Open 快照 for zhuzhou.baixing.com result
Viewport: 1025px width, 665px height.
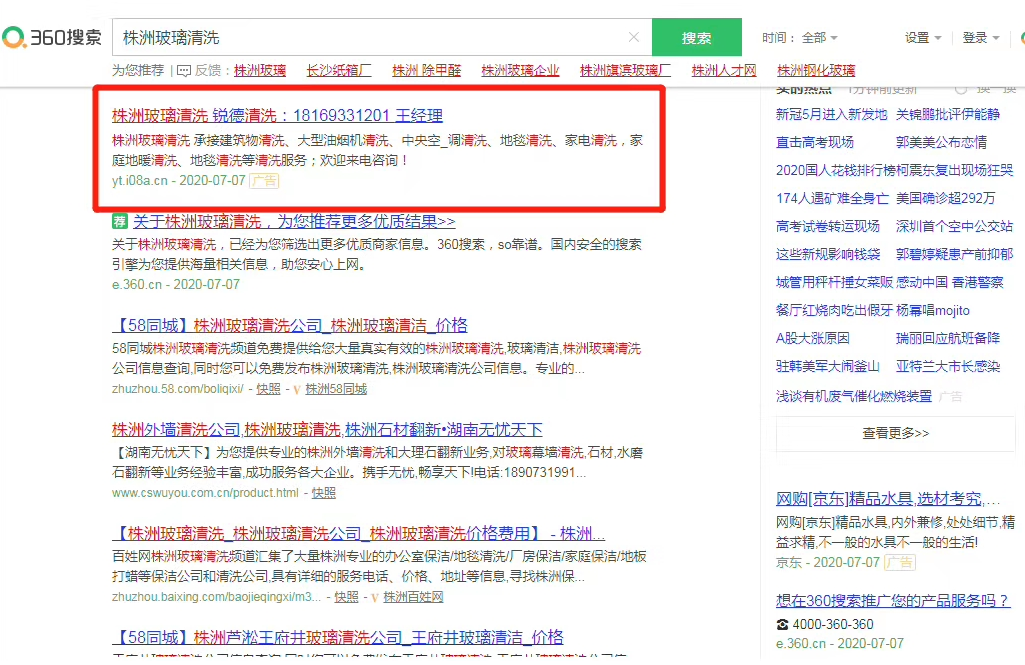[346, 597]
